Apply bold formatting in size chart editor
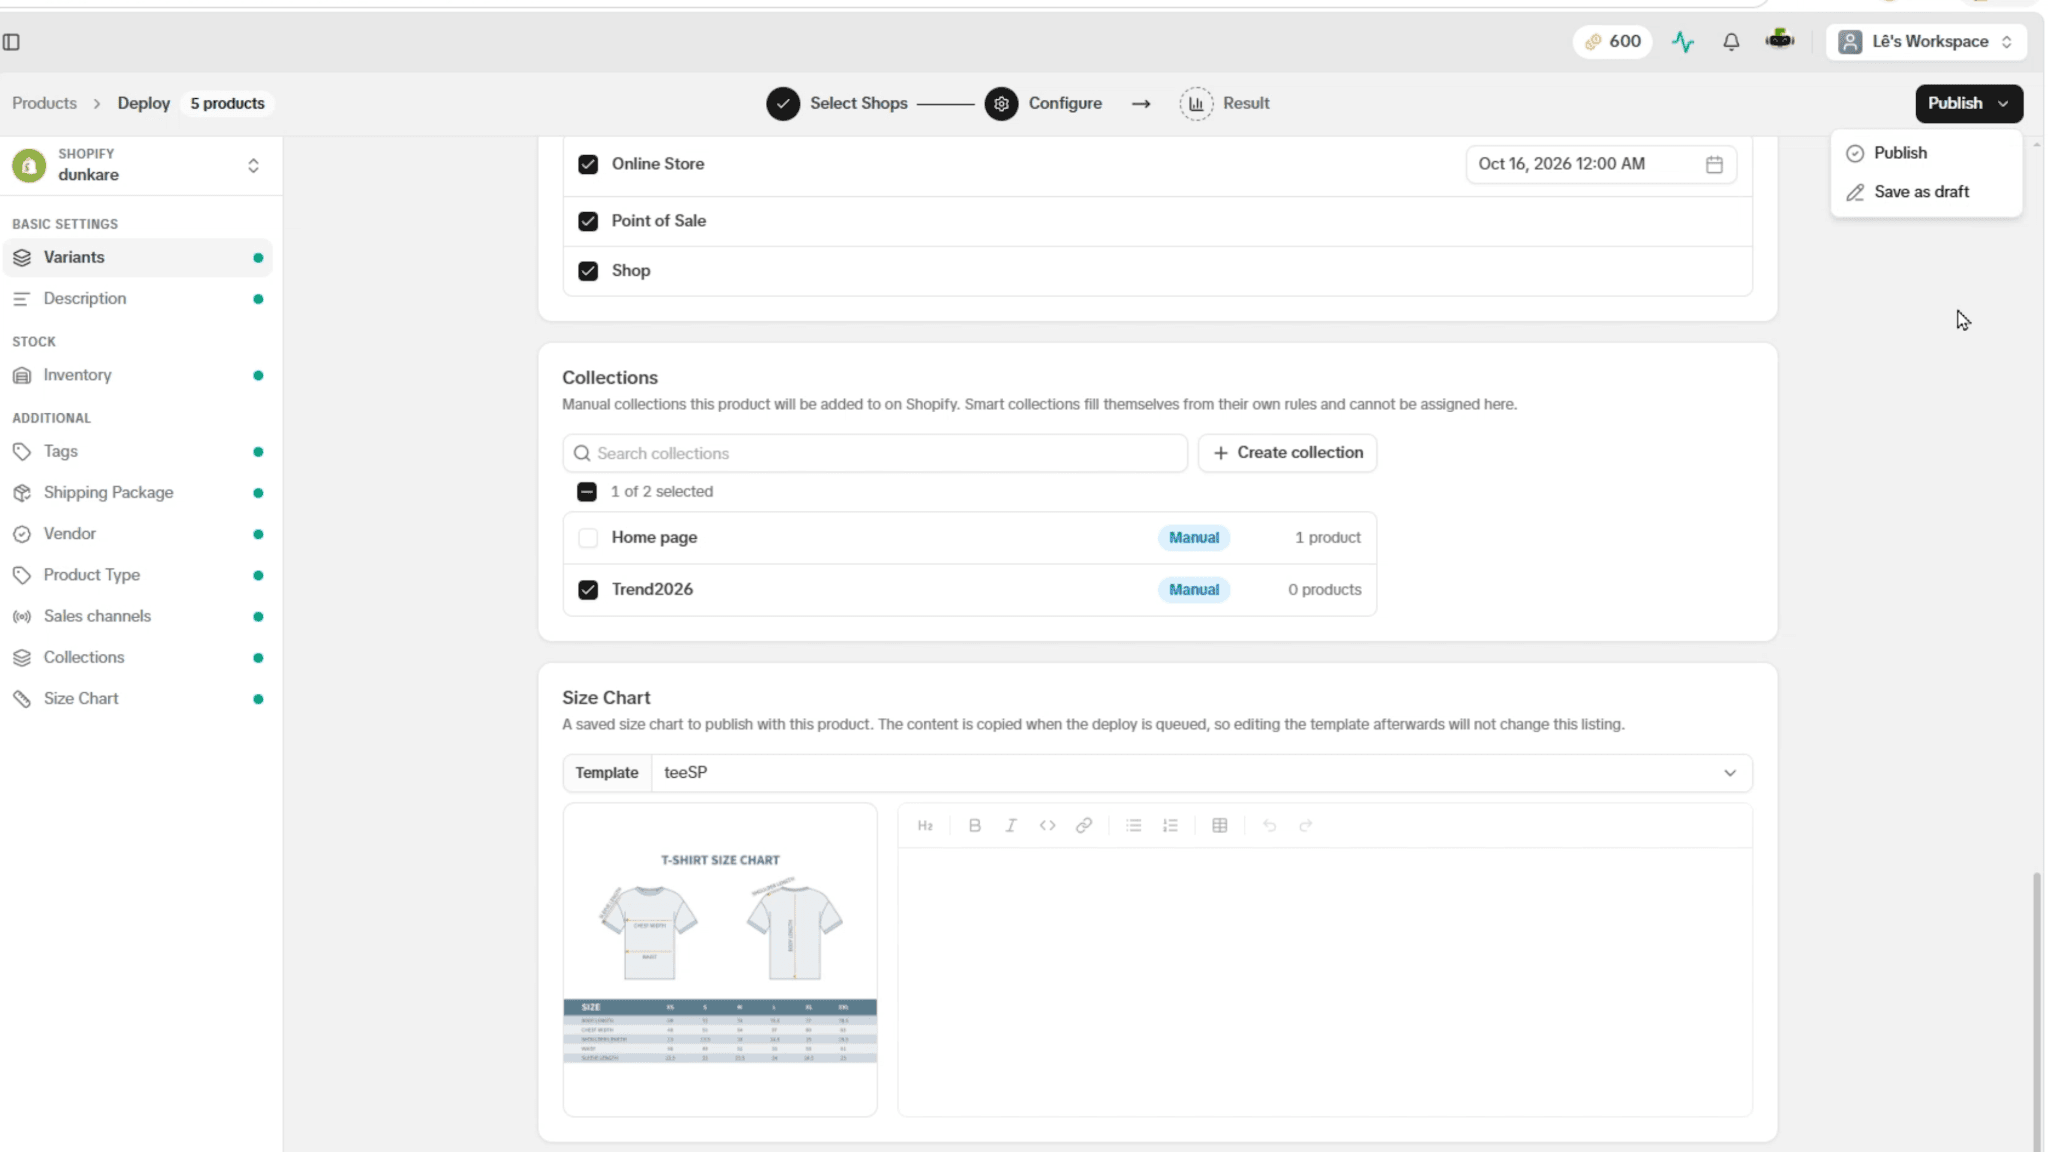This screenshot has height=1152, width=2048. click(974, 826)
